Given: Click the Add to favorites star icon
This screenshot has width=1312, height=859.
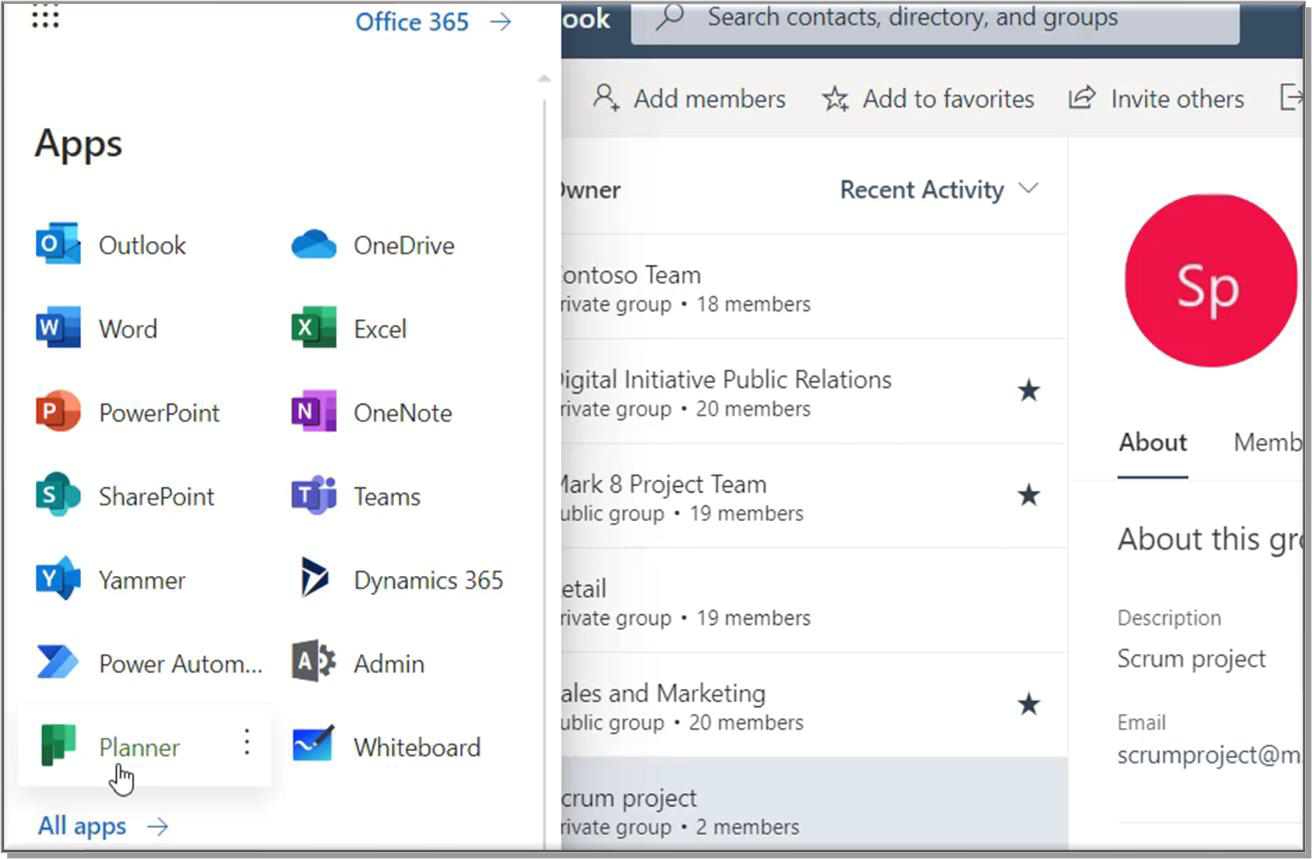Looking at the screenshot, I should (835, 99).
